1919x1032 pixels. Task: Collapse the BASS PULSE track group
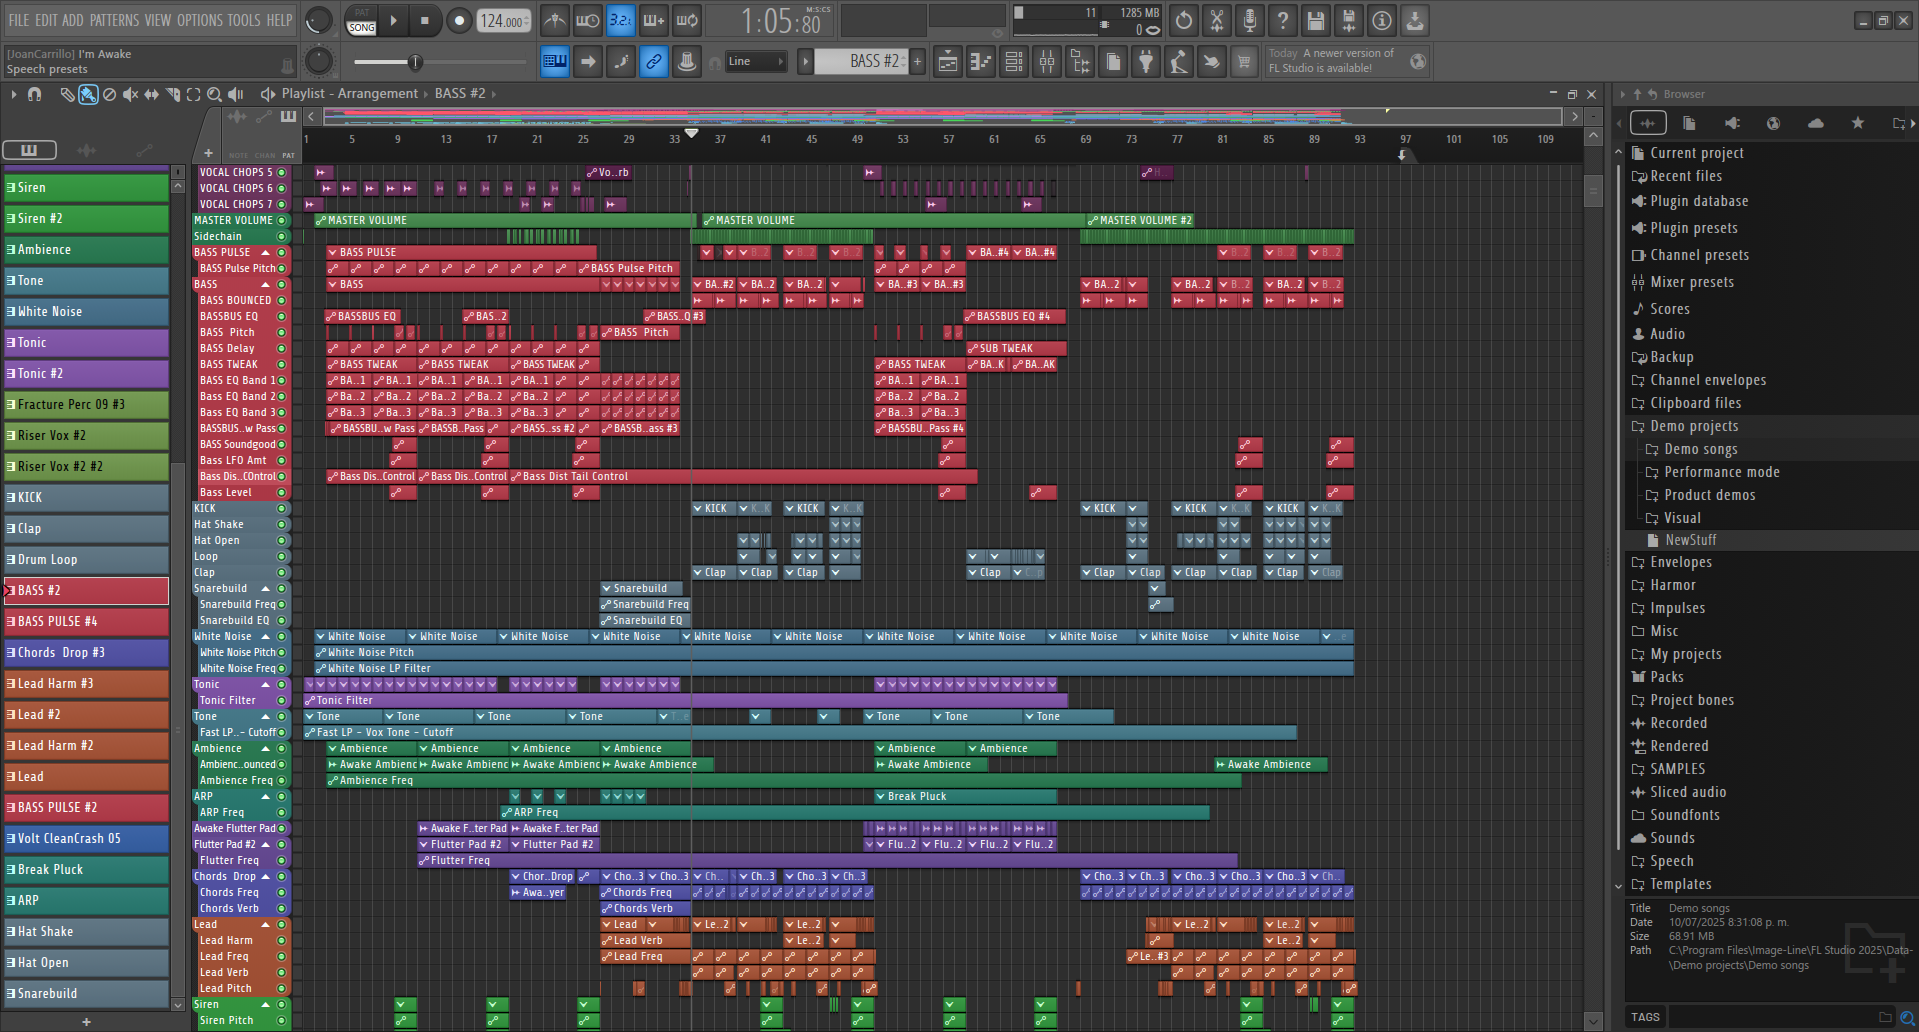click(x=266, y=252)
